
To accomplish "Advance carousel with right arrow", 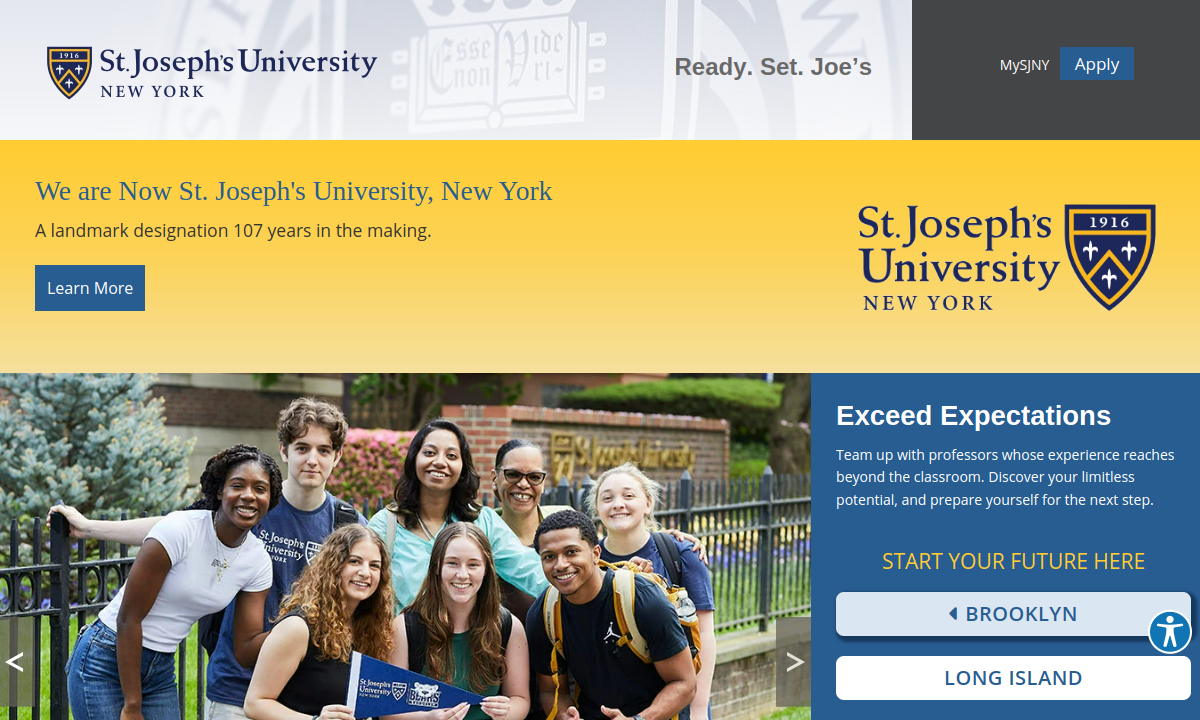I will tap(794, 662).
